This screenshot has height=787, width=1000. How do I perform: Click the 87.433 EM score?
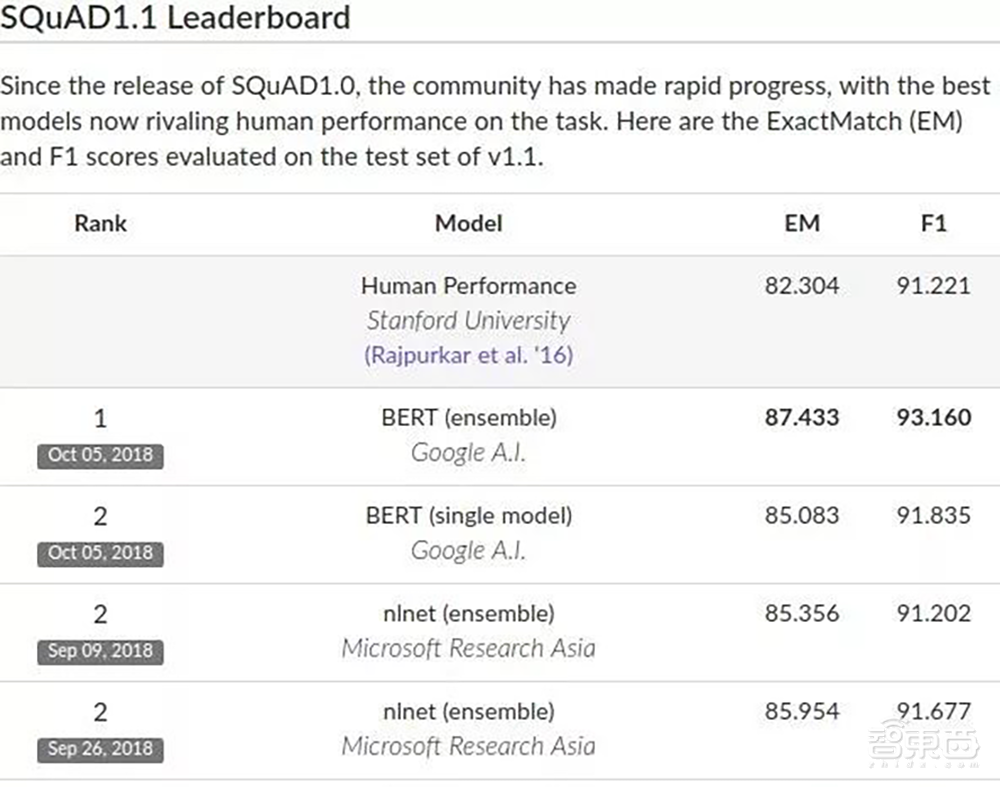point(802,417)
